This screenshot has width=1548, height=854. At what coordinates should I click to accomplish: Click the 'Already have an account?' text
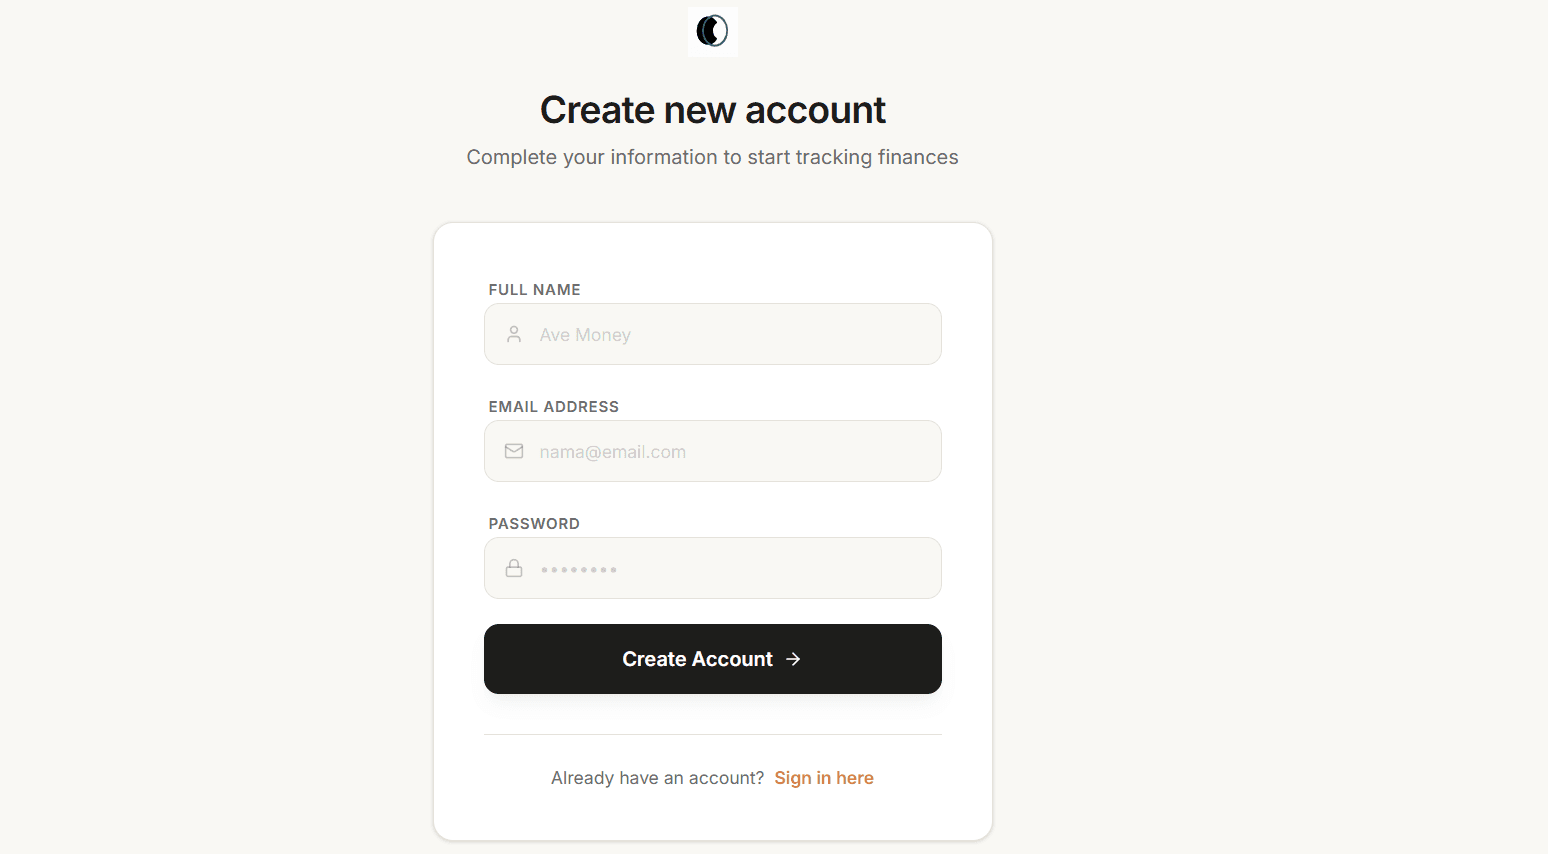click(657, 778)
